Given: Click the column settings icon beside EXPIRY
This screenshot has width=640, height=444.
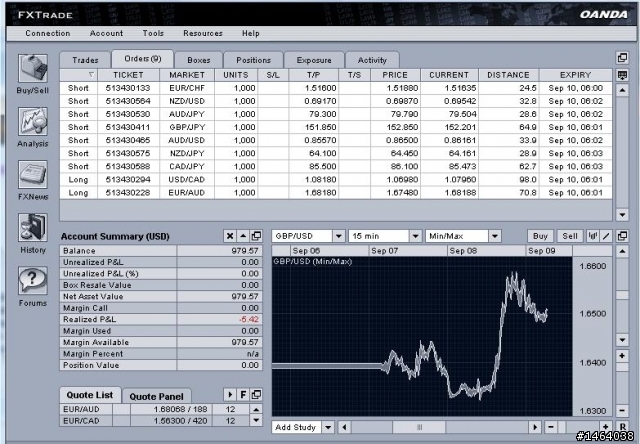Looking at the screenshot, I should click(622, 75).
